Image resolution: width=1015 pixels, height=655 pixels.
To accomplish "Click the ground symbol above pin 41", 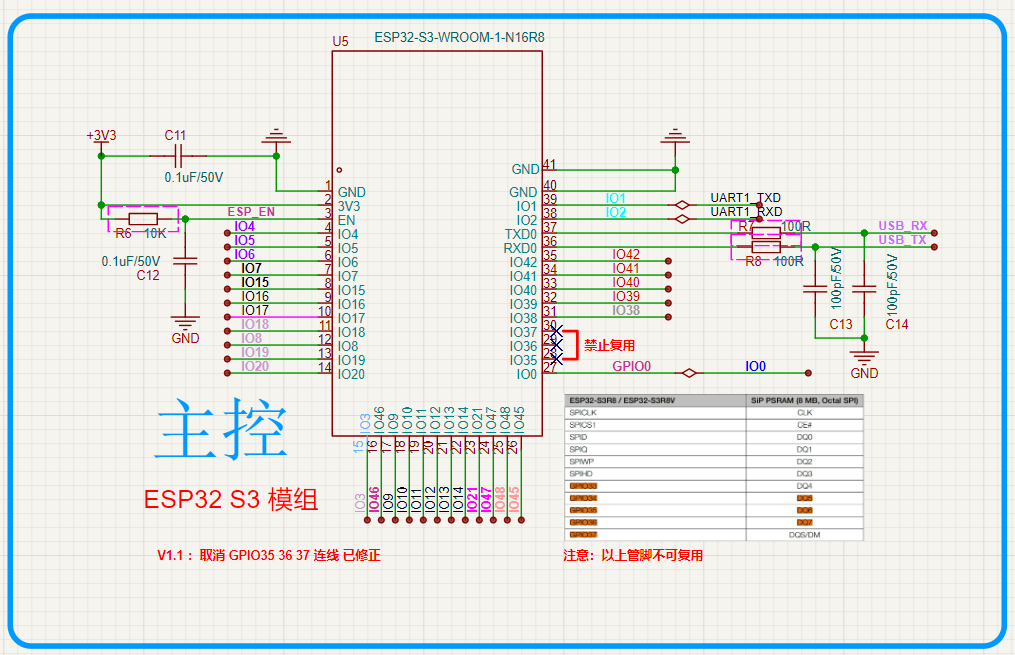I will point(675,137).
